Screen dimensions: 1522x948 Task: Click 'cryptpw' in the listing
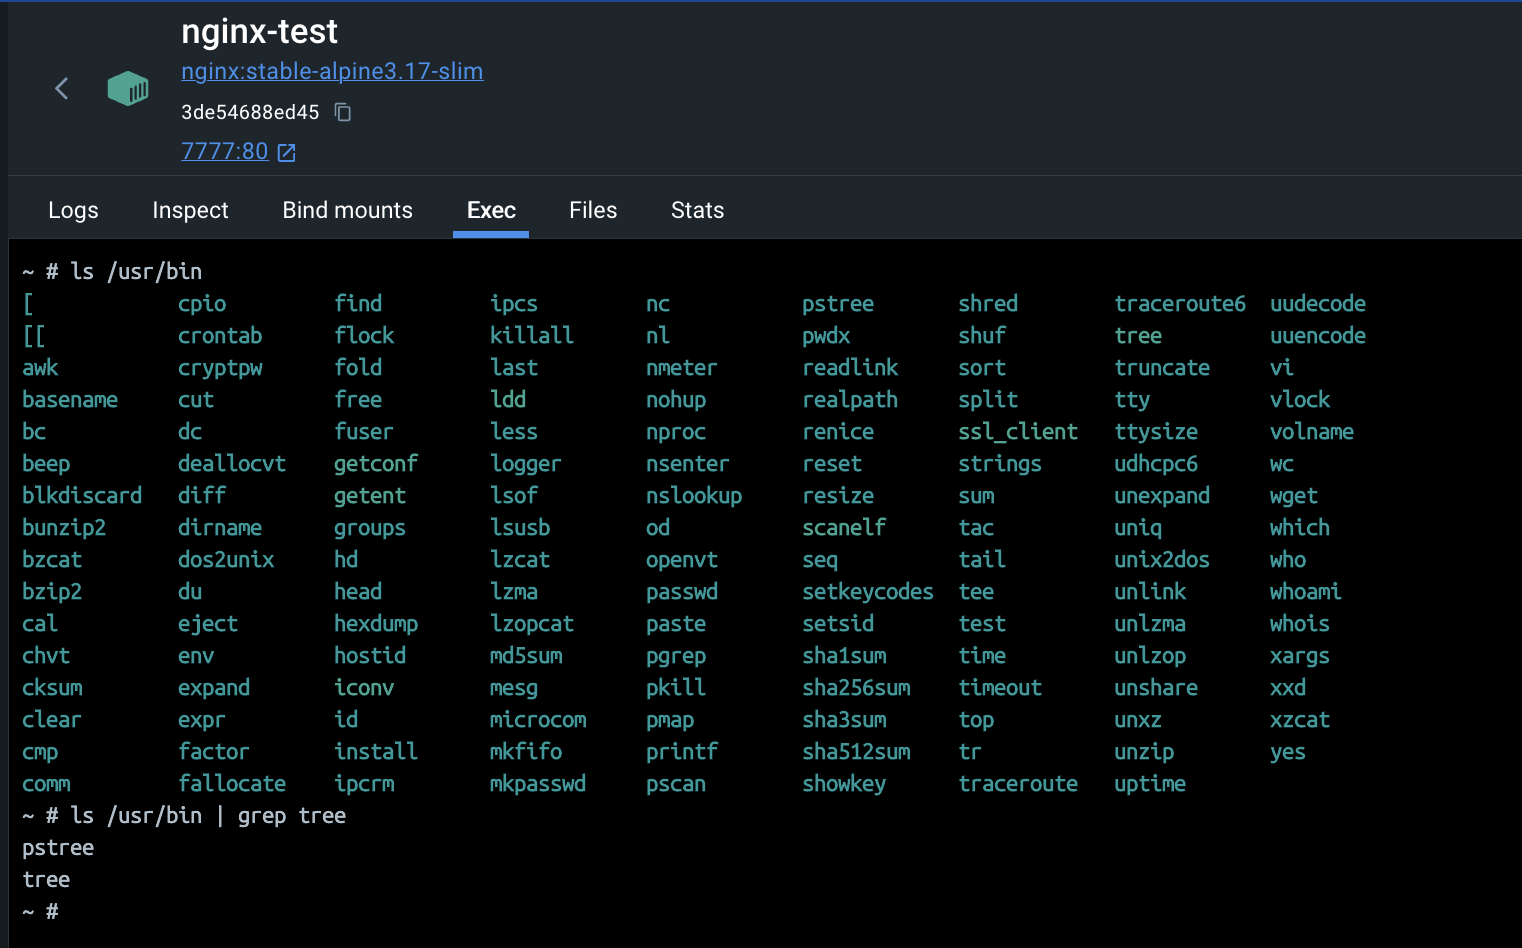pos(220,368)
